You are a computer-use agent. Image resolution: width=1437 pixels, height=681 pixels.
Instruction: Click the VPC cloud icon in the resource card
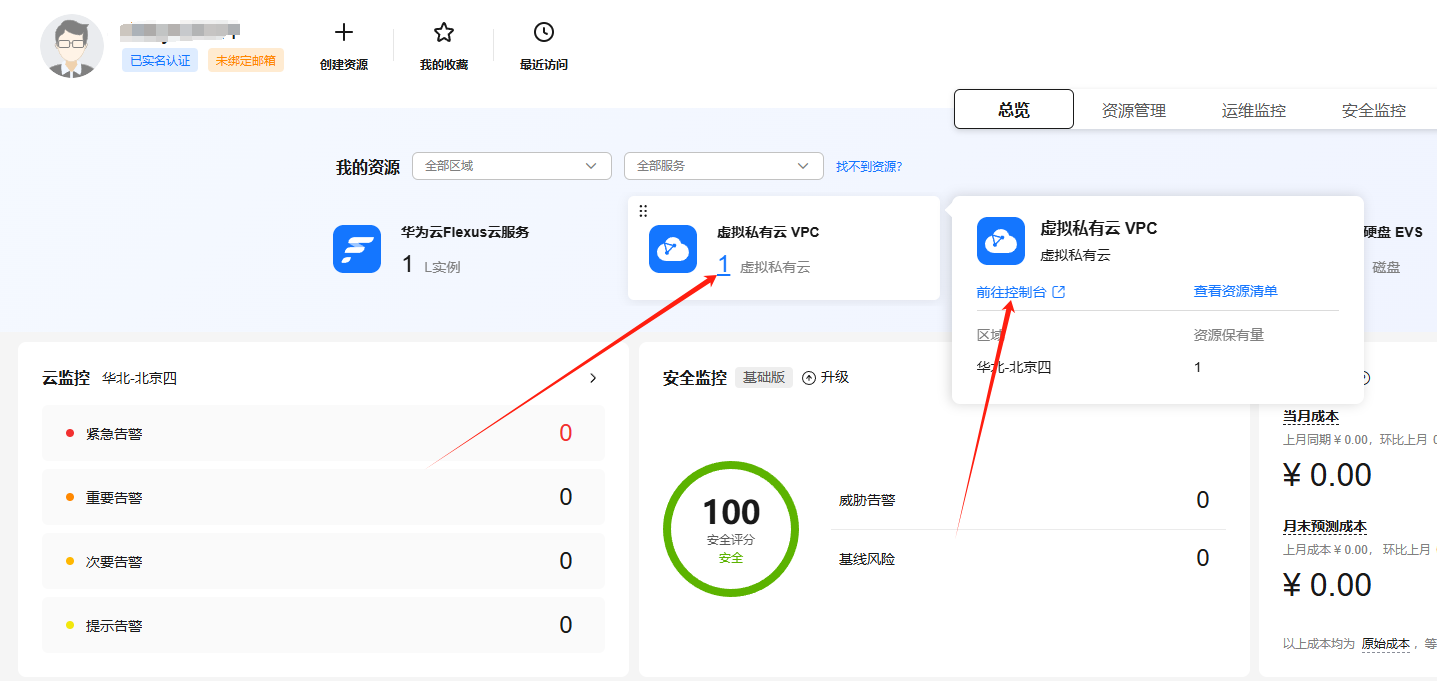pyautogui.click(x=673, y=249)
